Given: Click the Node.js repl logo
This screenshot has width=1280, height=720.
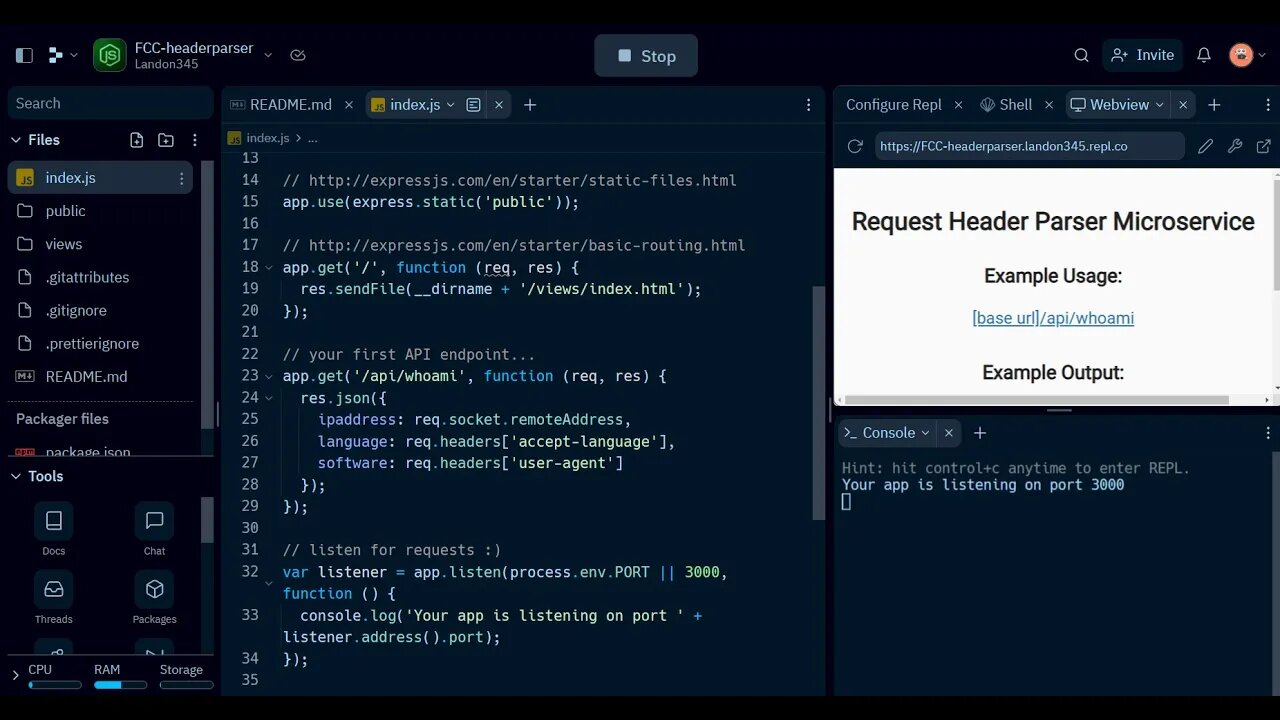Looking at the screenshot, I should click(x=110, y=55).
